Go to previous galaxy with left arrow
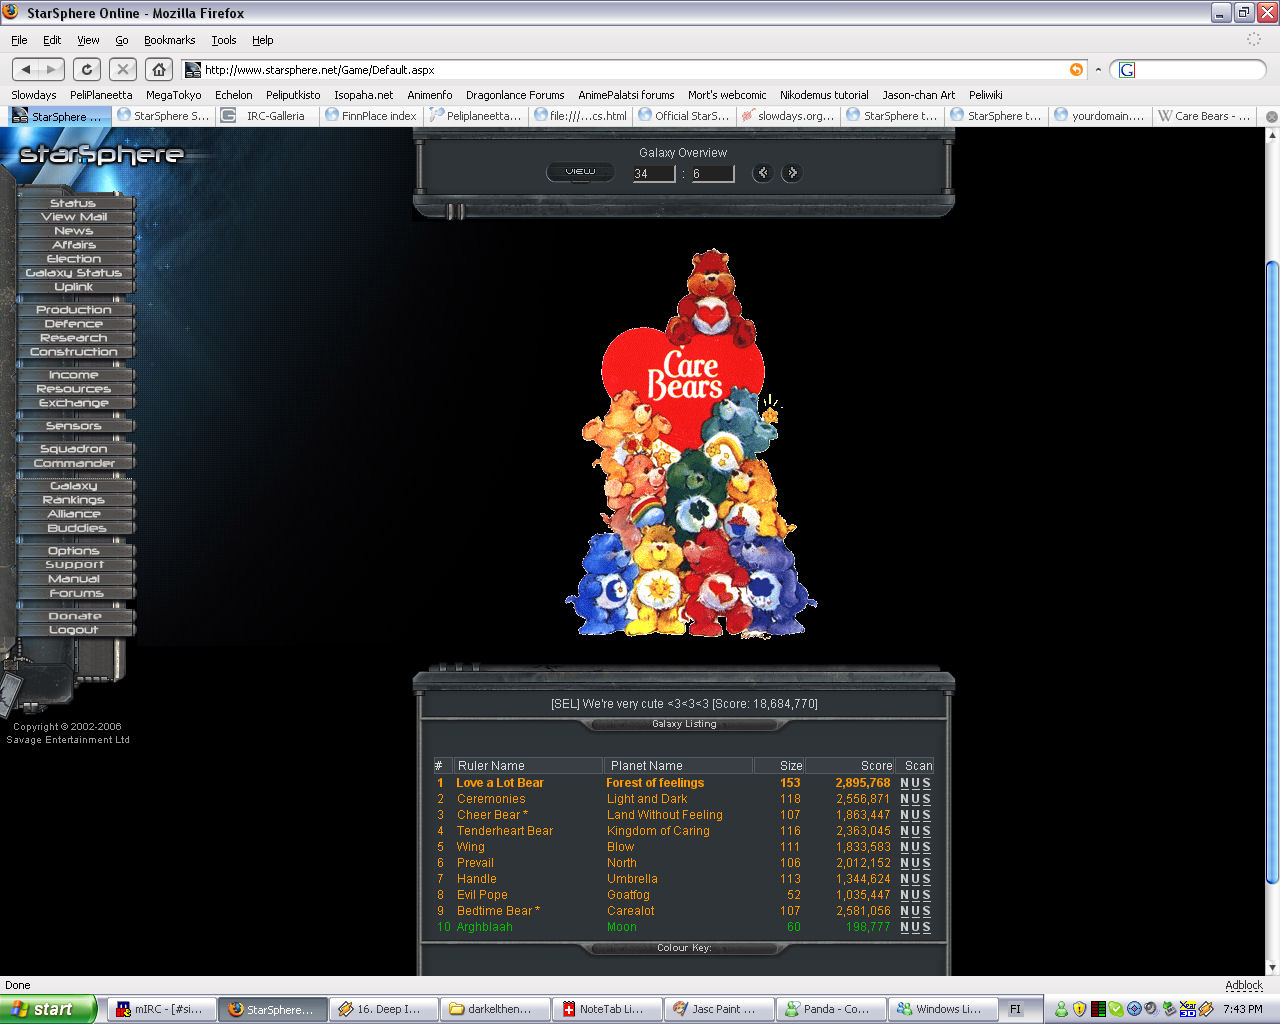The height and width of the screenshot is (1024, 1280). pos(763,173)
